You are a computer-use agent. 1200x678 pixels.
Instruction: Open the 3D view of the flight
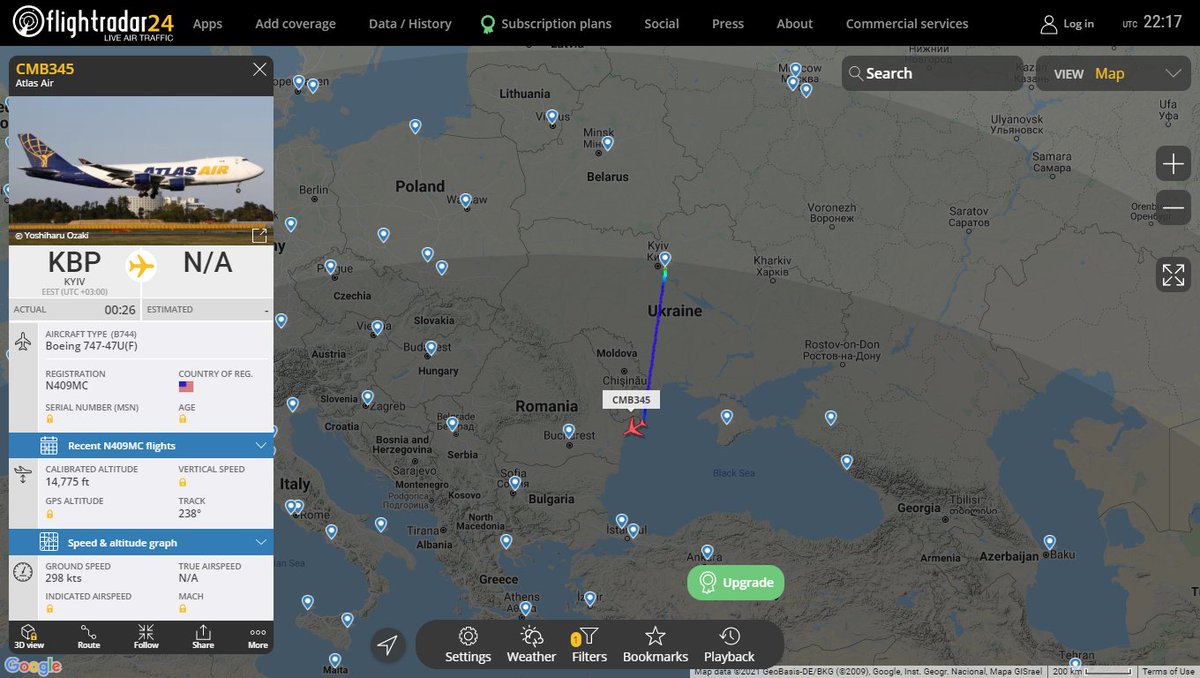[29, 636]
